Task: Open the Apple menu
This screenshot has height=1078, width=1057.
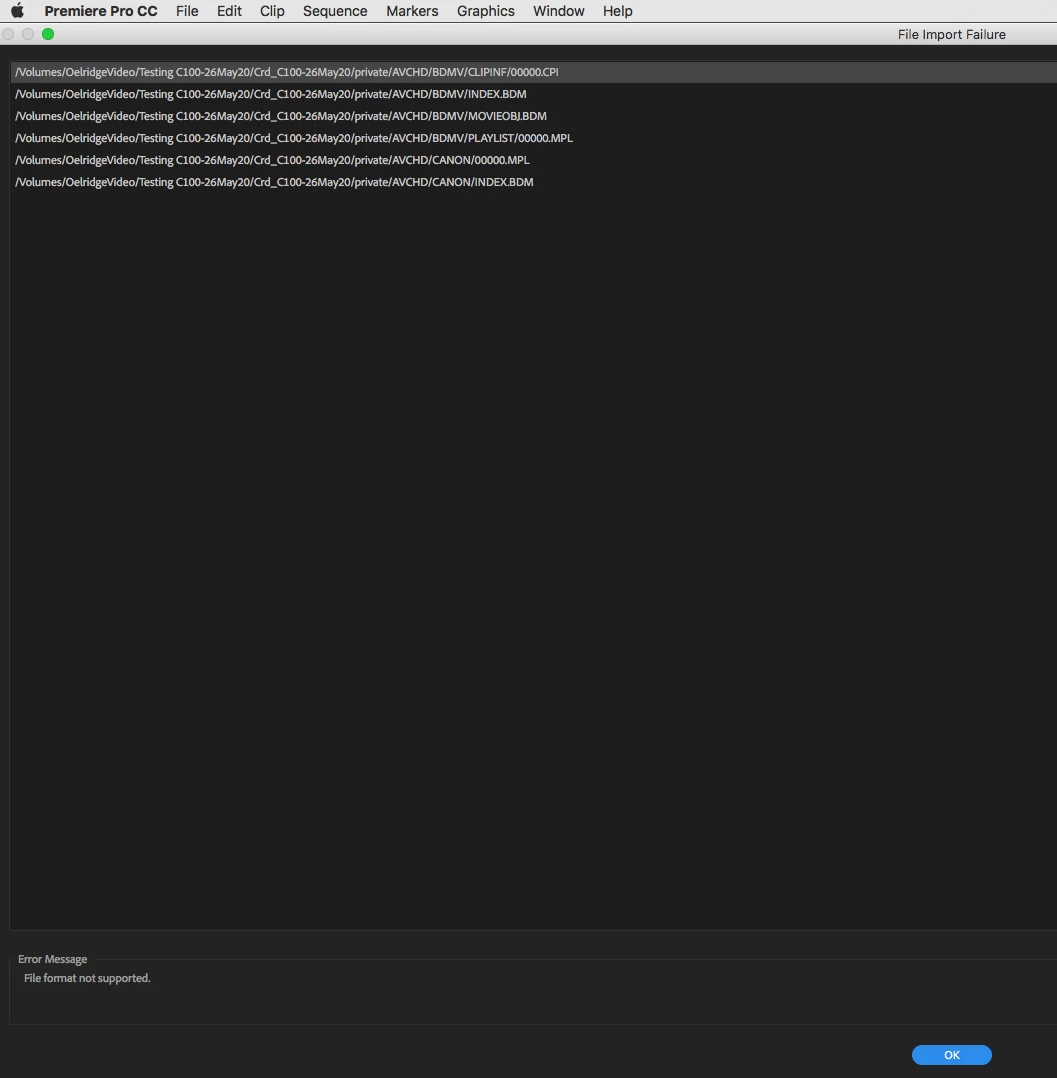Action: pyautogui.click(x=17, y=11)
